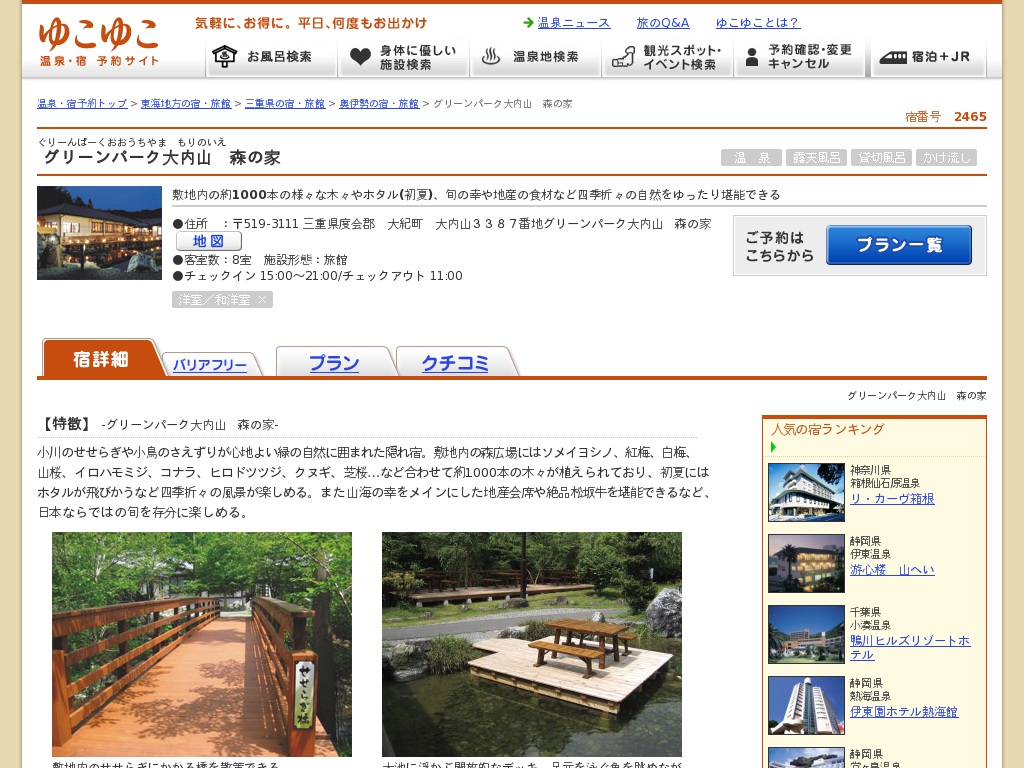Image resolution: width=1024 pixels, height=768 pixels.
Task: Click the ゆこゆこ site logo
Action: (x=99, y=42)
